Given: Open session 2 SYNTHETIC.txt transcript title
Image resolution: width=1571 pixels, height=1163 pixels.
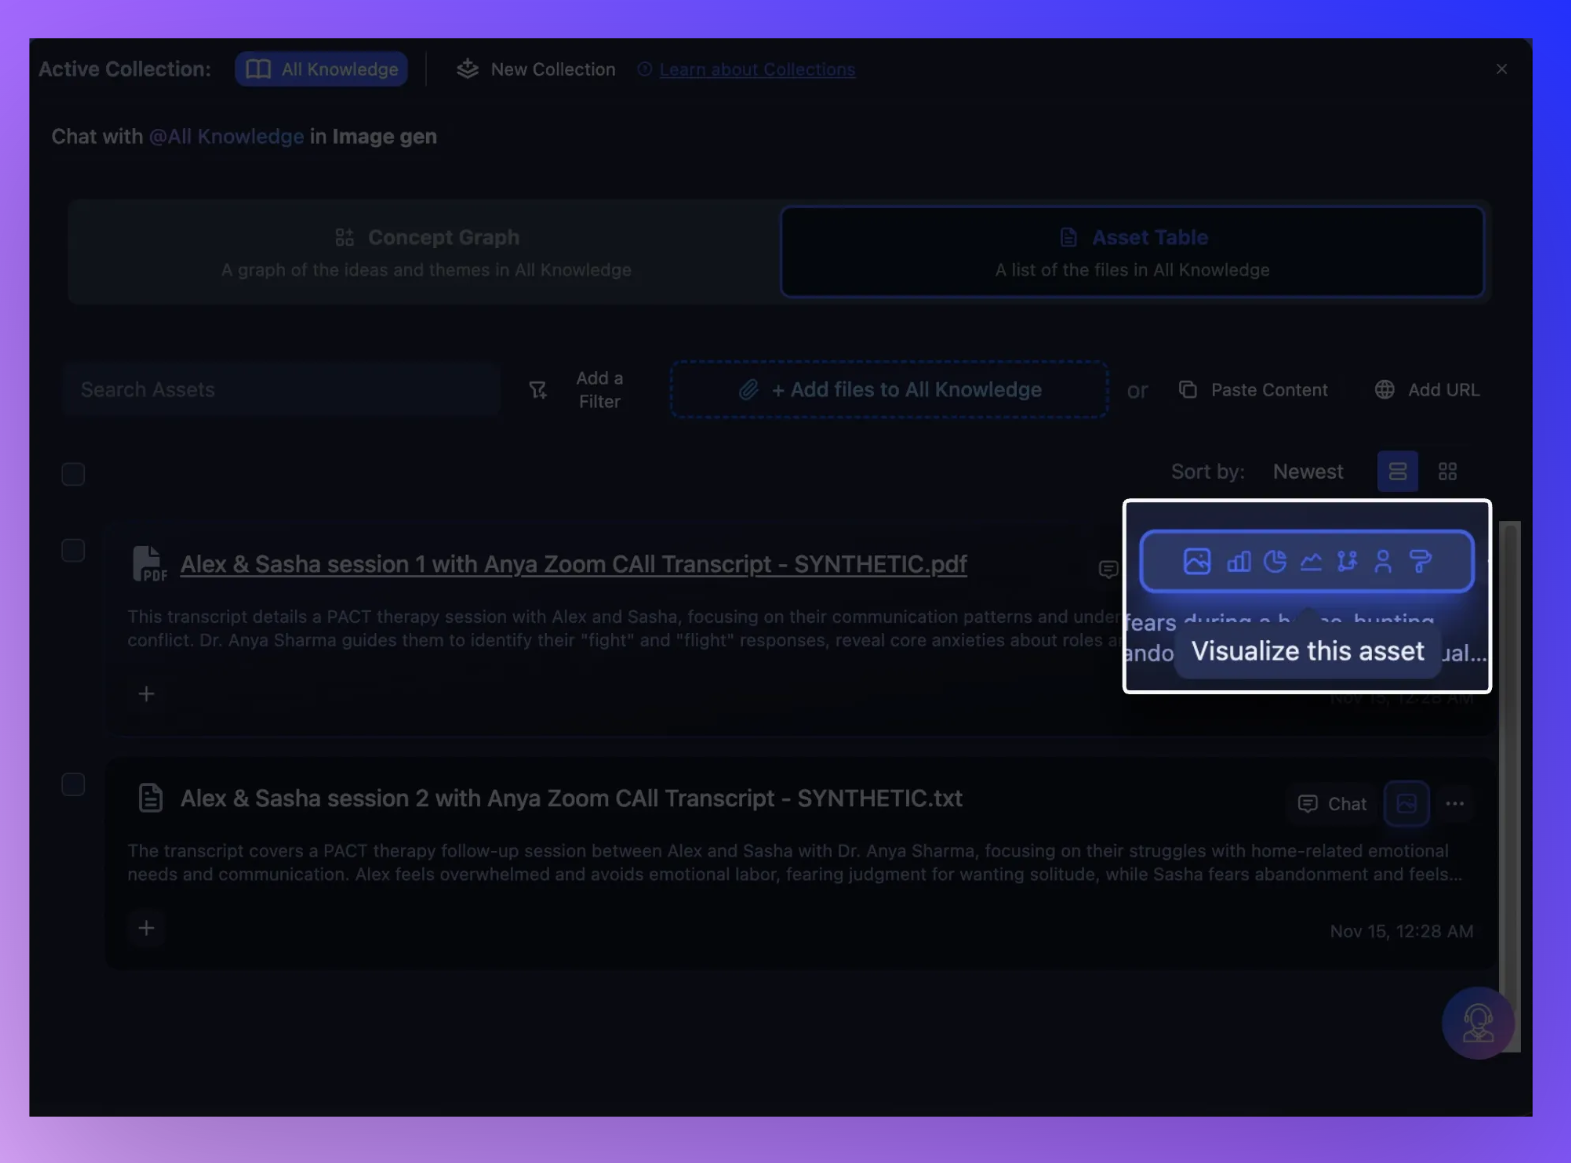Looking at the screenshot, I should point(571,798).
